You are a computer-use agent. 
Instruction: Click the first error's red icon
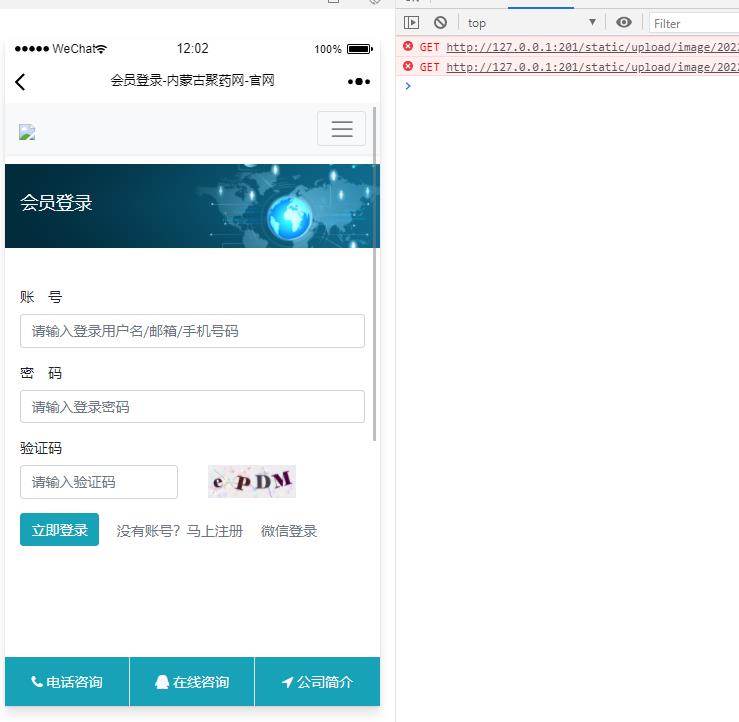[408, 47]
